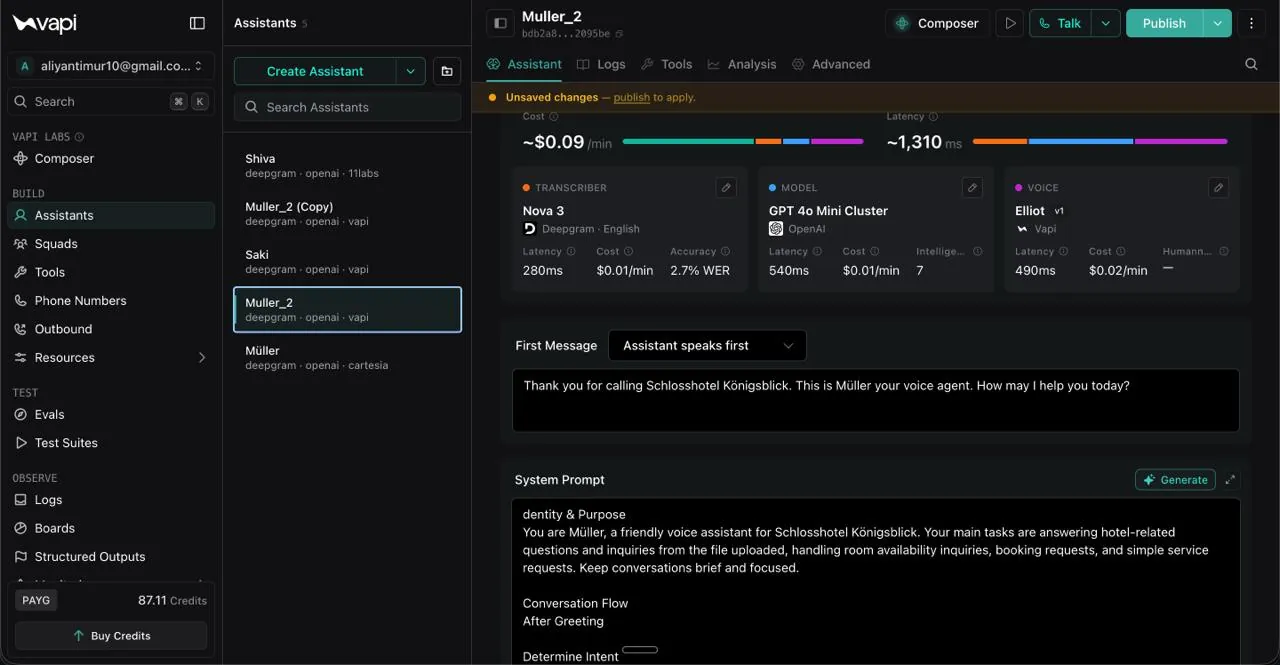Click the publish link in unsaved banner
This screenshot has height=665, width=1280.
[x=631, y=97]
